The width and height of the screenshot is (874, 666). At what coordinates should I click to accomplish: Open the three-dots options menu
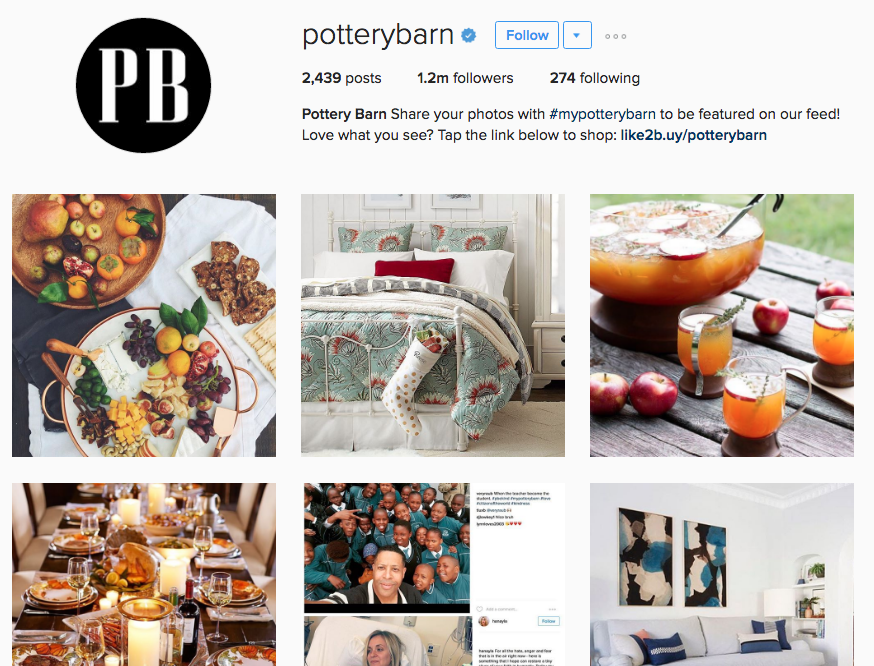point(615,36)
